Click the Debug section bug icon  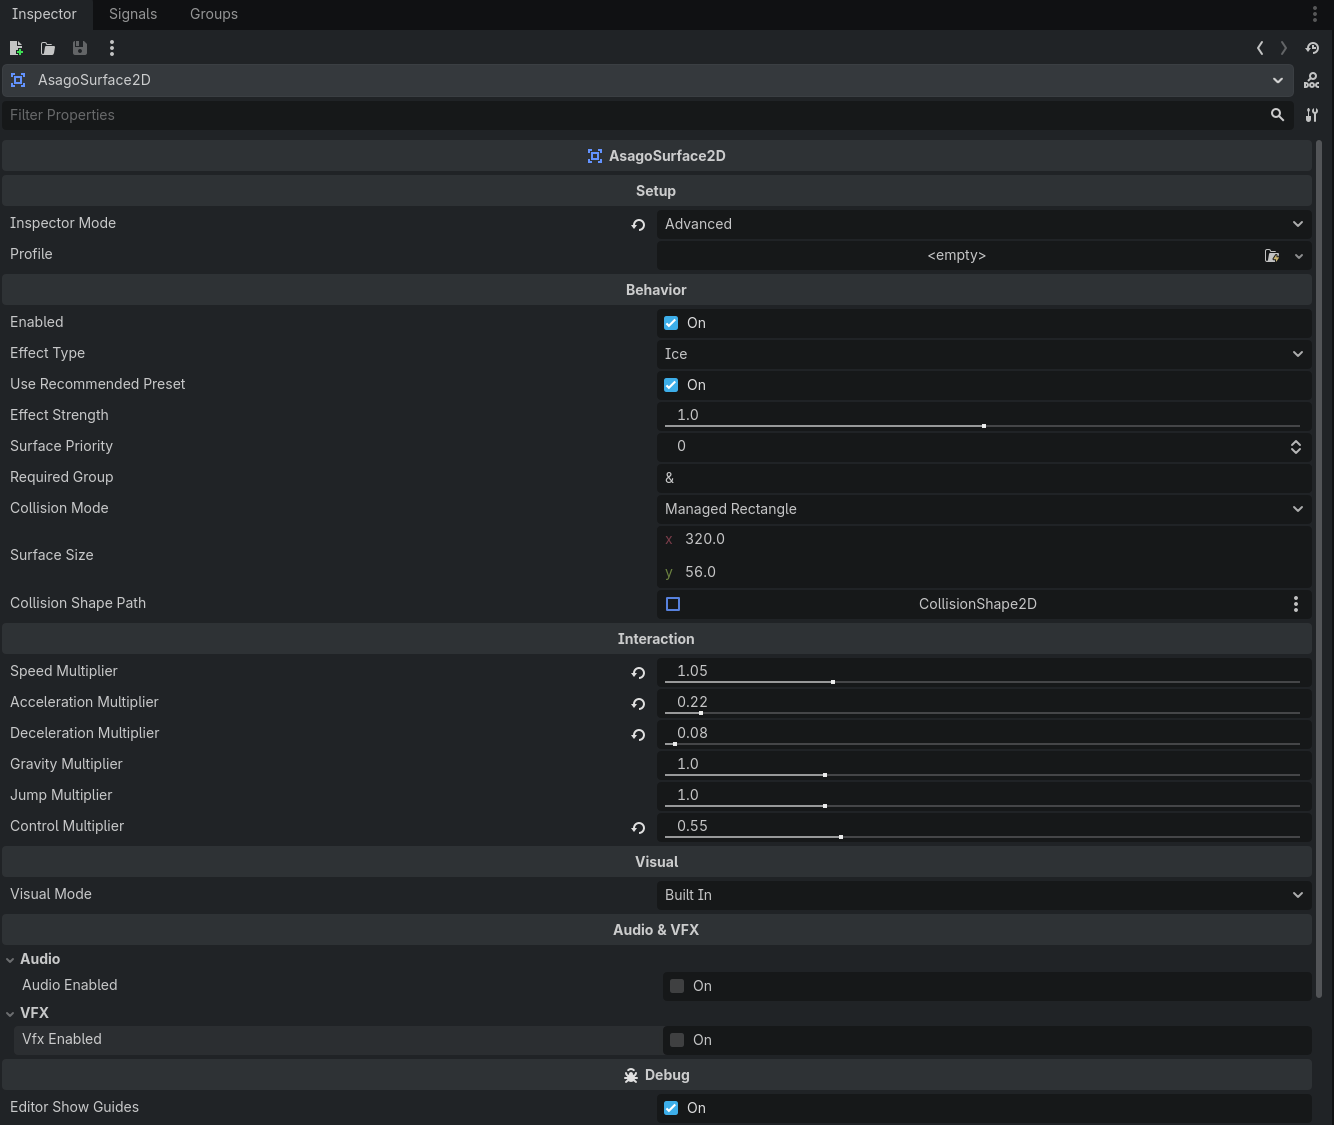click(631, 1076)
